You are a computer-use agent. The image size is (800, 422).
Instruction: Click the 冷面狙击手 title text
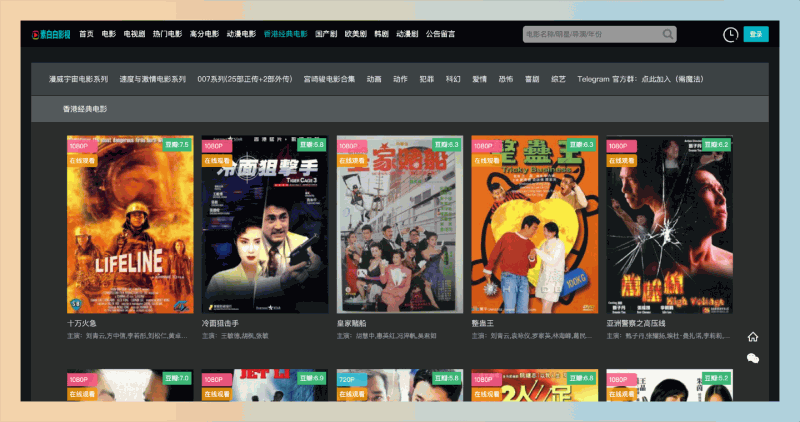point(220,324)
